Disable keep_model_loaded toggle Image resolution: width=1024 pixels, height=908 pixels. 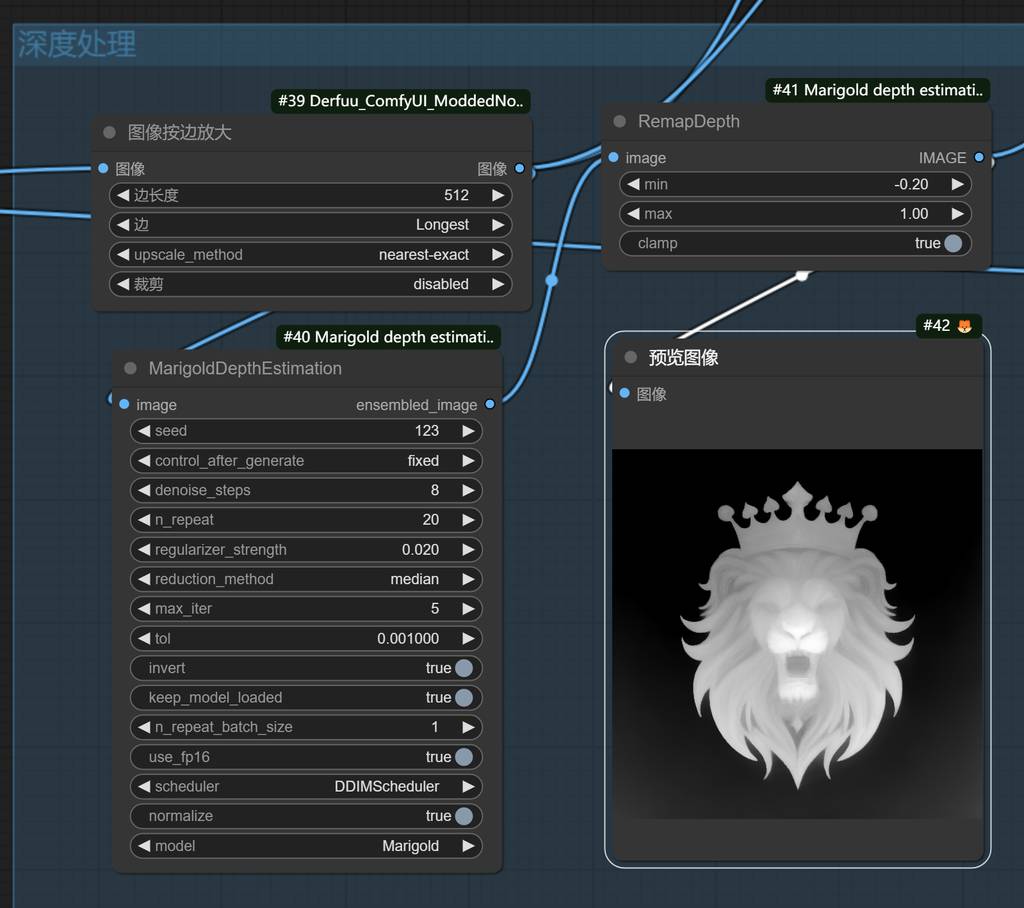click(x=463, y=697)
